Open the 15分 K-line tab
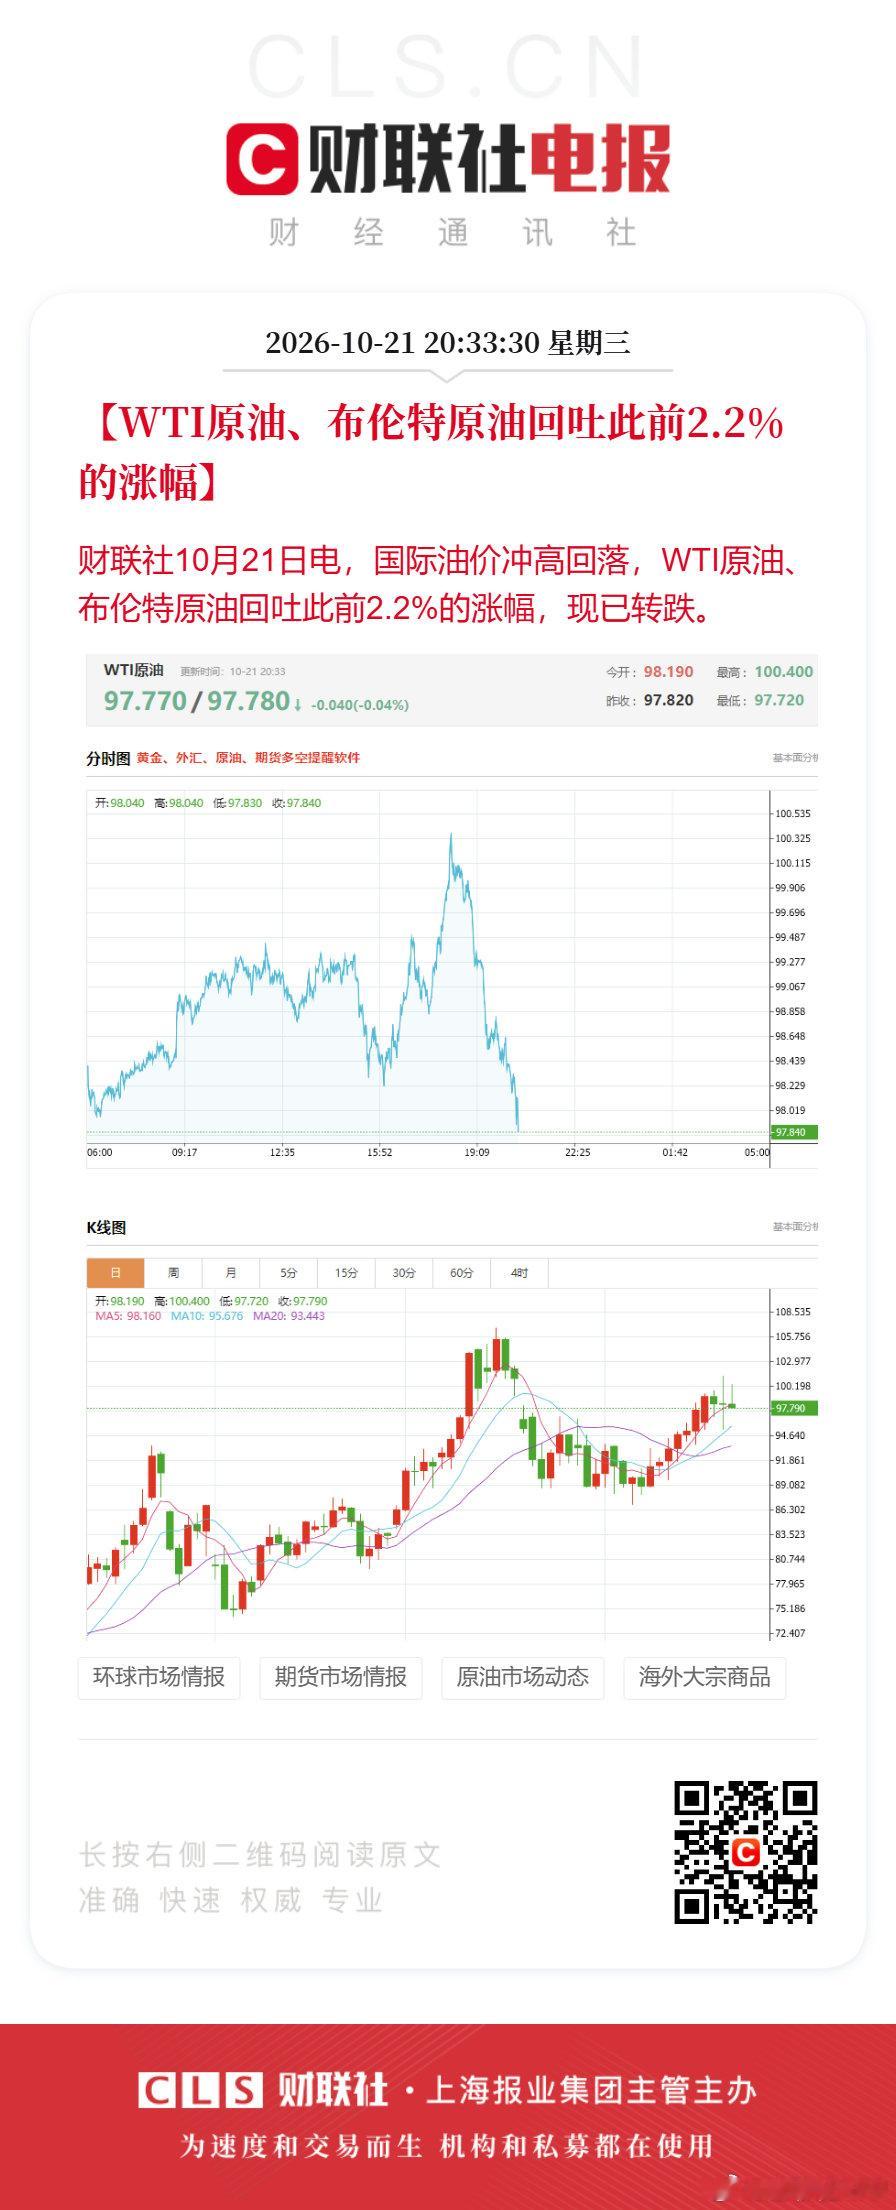The image size is (896, 2210). 346,1273
